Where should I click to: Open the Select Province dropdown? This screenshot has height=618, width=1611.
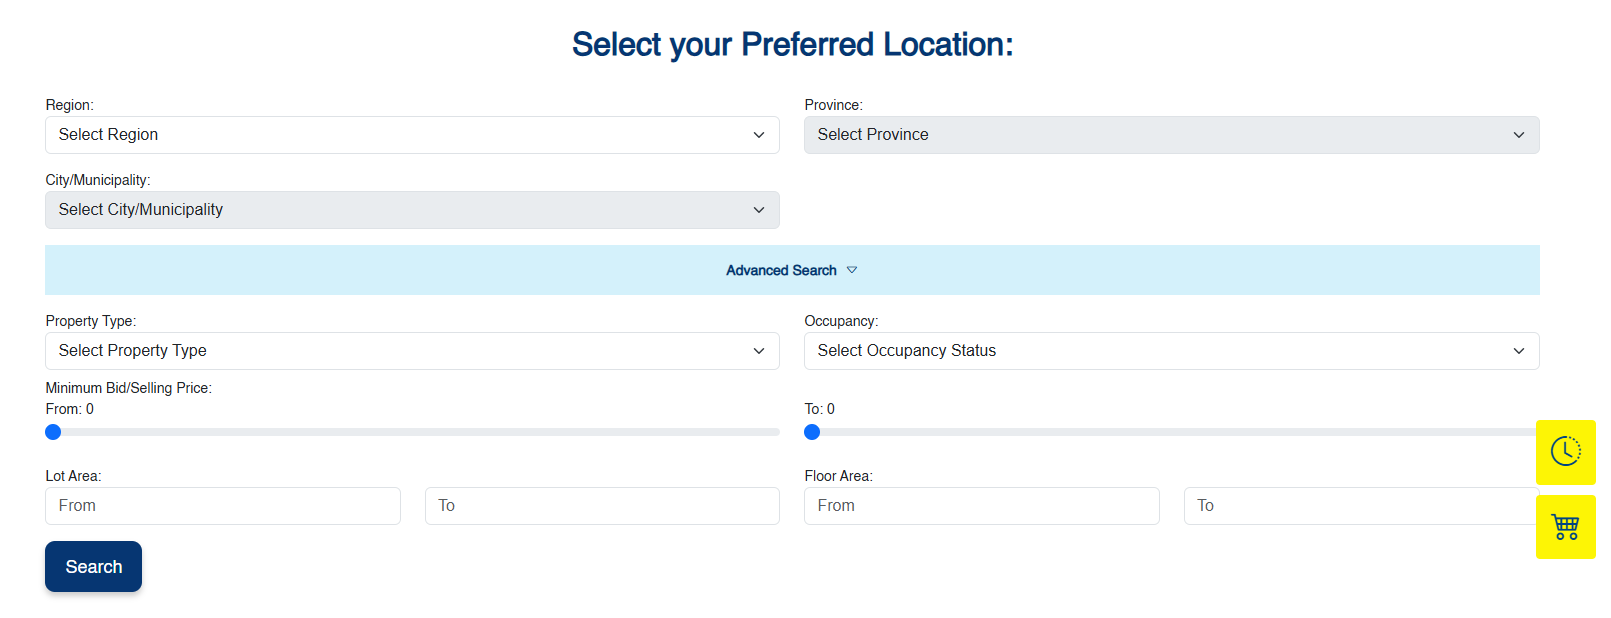click(1171, 135)
